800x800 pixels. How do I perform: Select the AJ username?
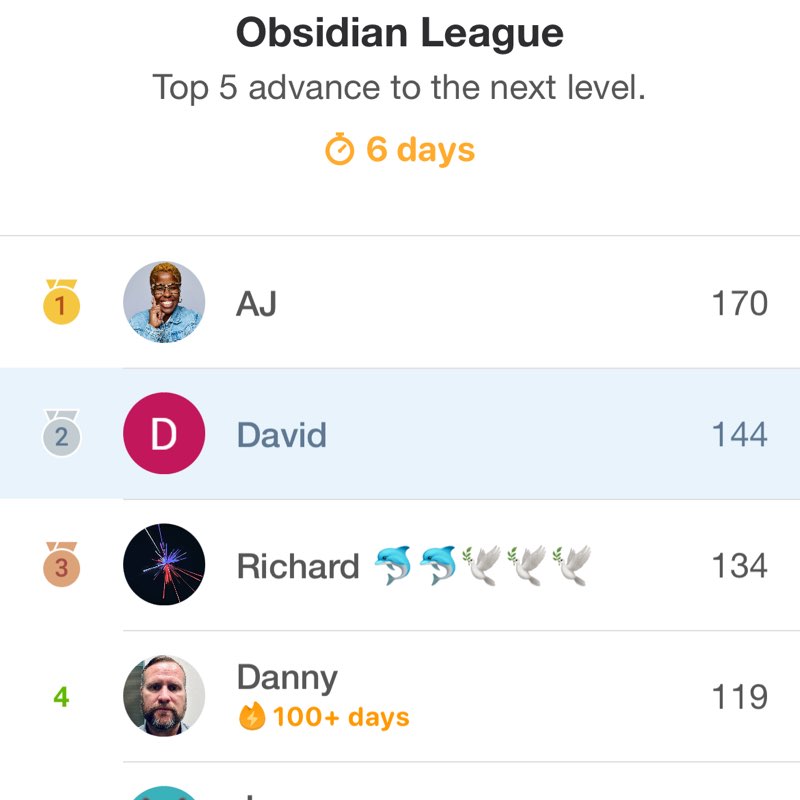click(x=256, y=303)
